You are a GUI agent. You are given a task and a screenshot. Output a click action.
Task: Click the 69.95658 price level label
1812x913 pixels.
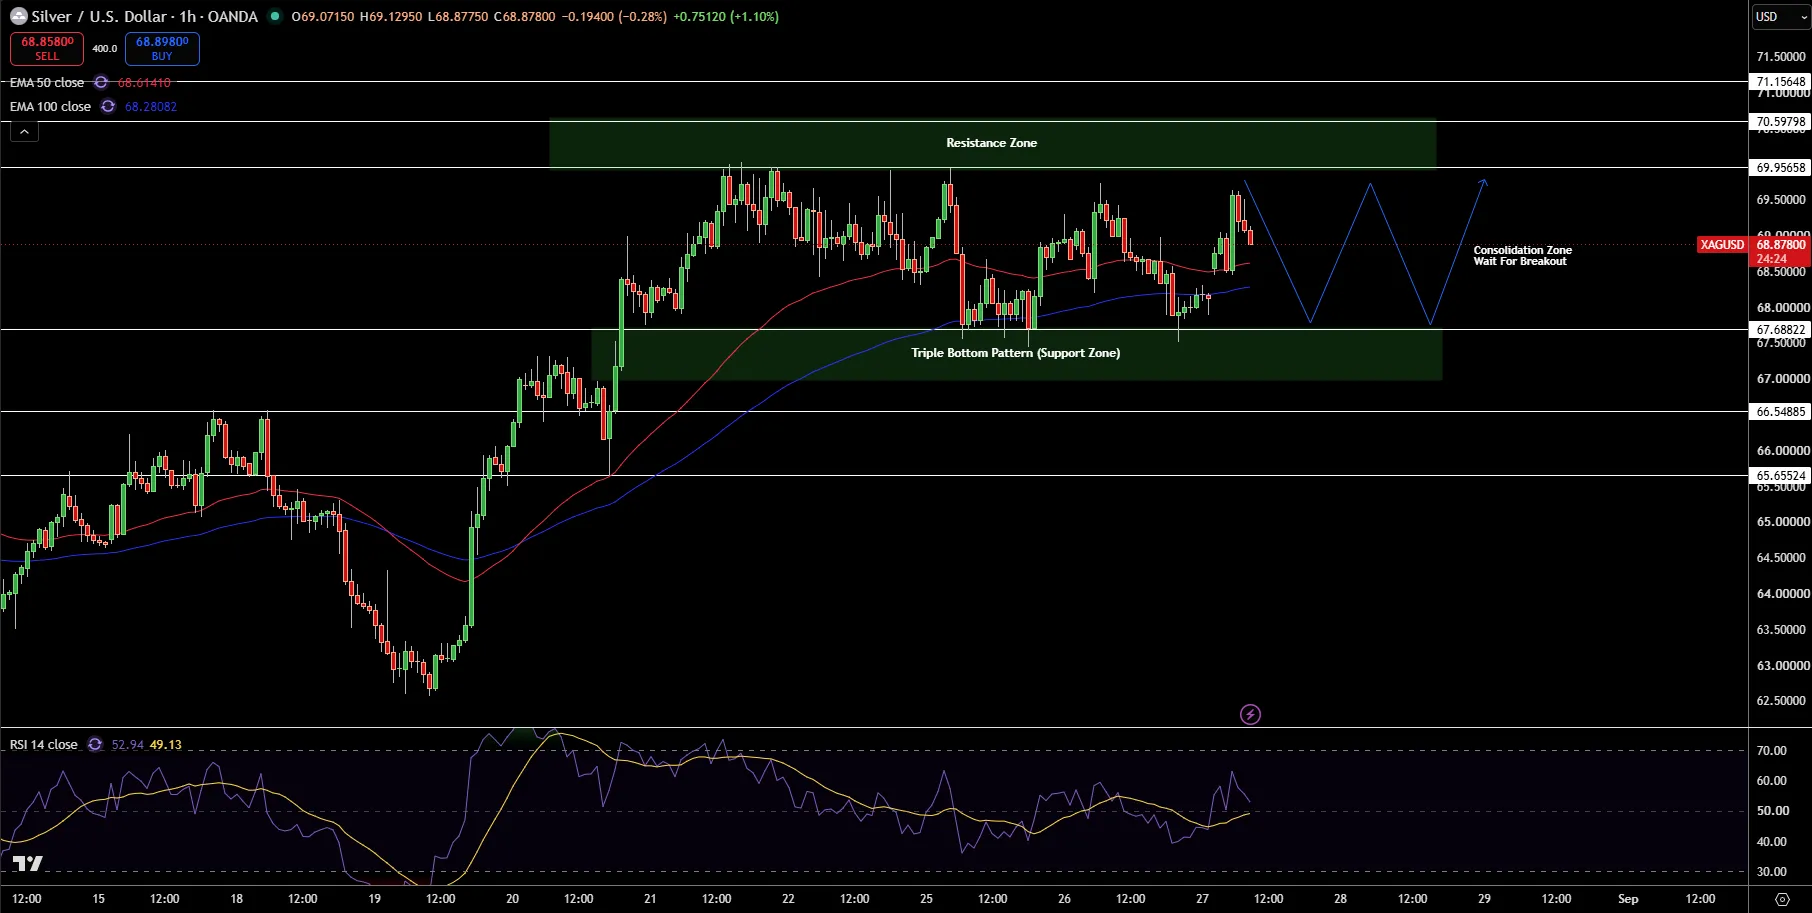click(1781, 168)
